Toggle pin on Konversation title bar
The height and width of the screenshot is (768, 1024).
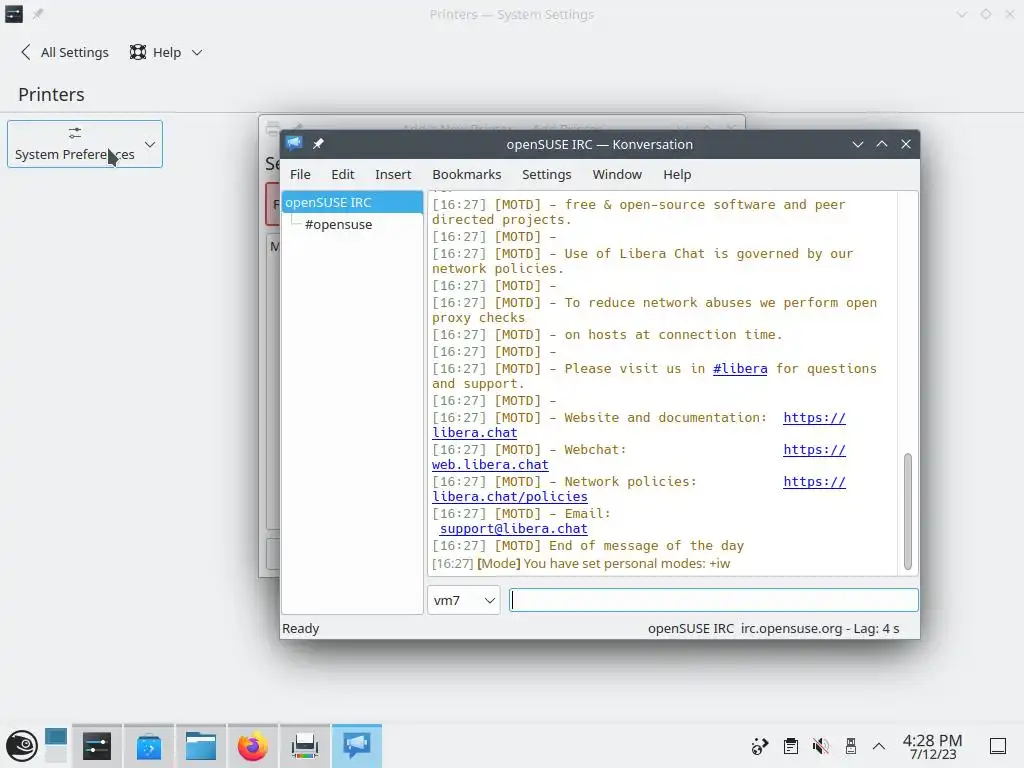[318, 144]
